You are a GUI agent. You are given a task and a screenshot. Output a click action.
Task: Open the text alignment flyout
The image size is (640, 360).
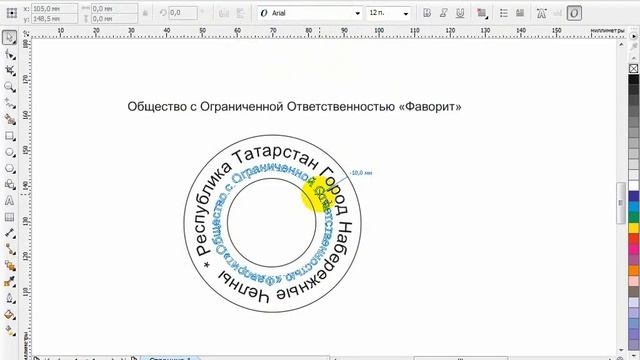coord(482,13)
